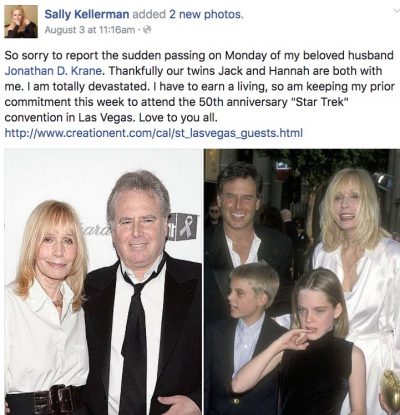400x415 pixels.
Task: Click the globe public privacy icon
Action: (147, 30)
